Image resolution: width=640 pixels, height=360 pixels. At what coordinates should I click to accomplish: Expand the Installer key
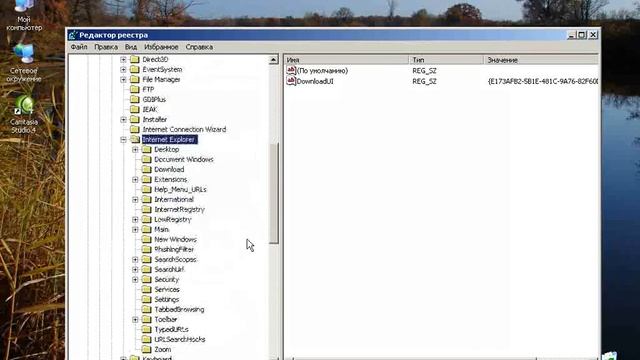pyautogui.click(x=123, y=120)
